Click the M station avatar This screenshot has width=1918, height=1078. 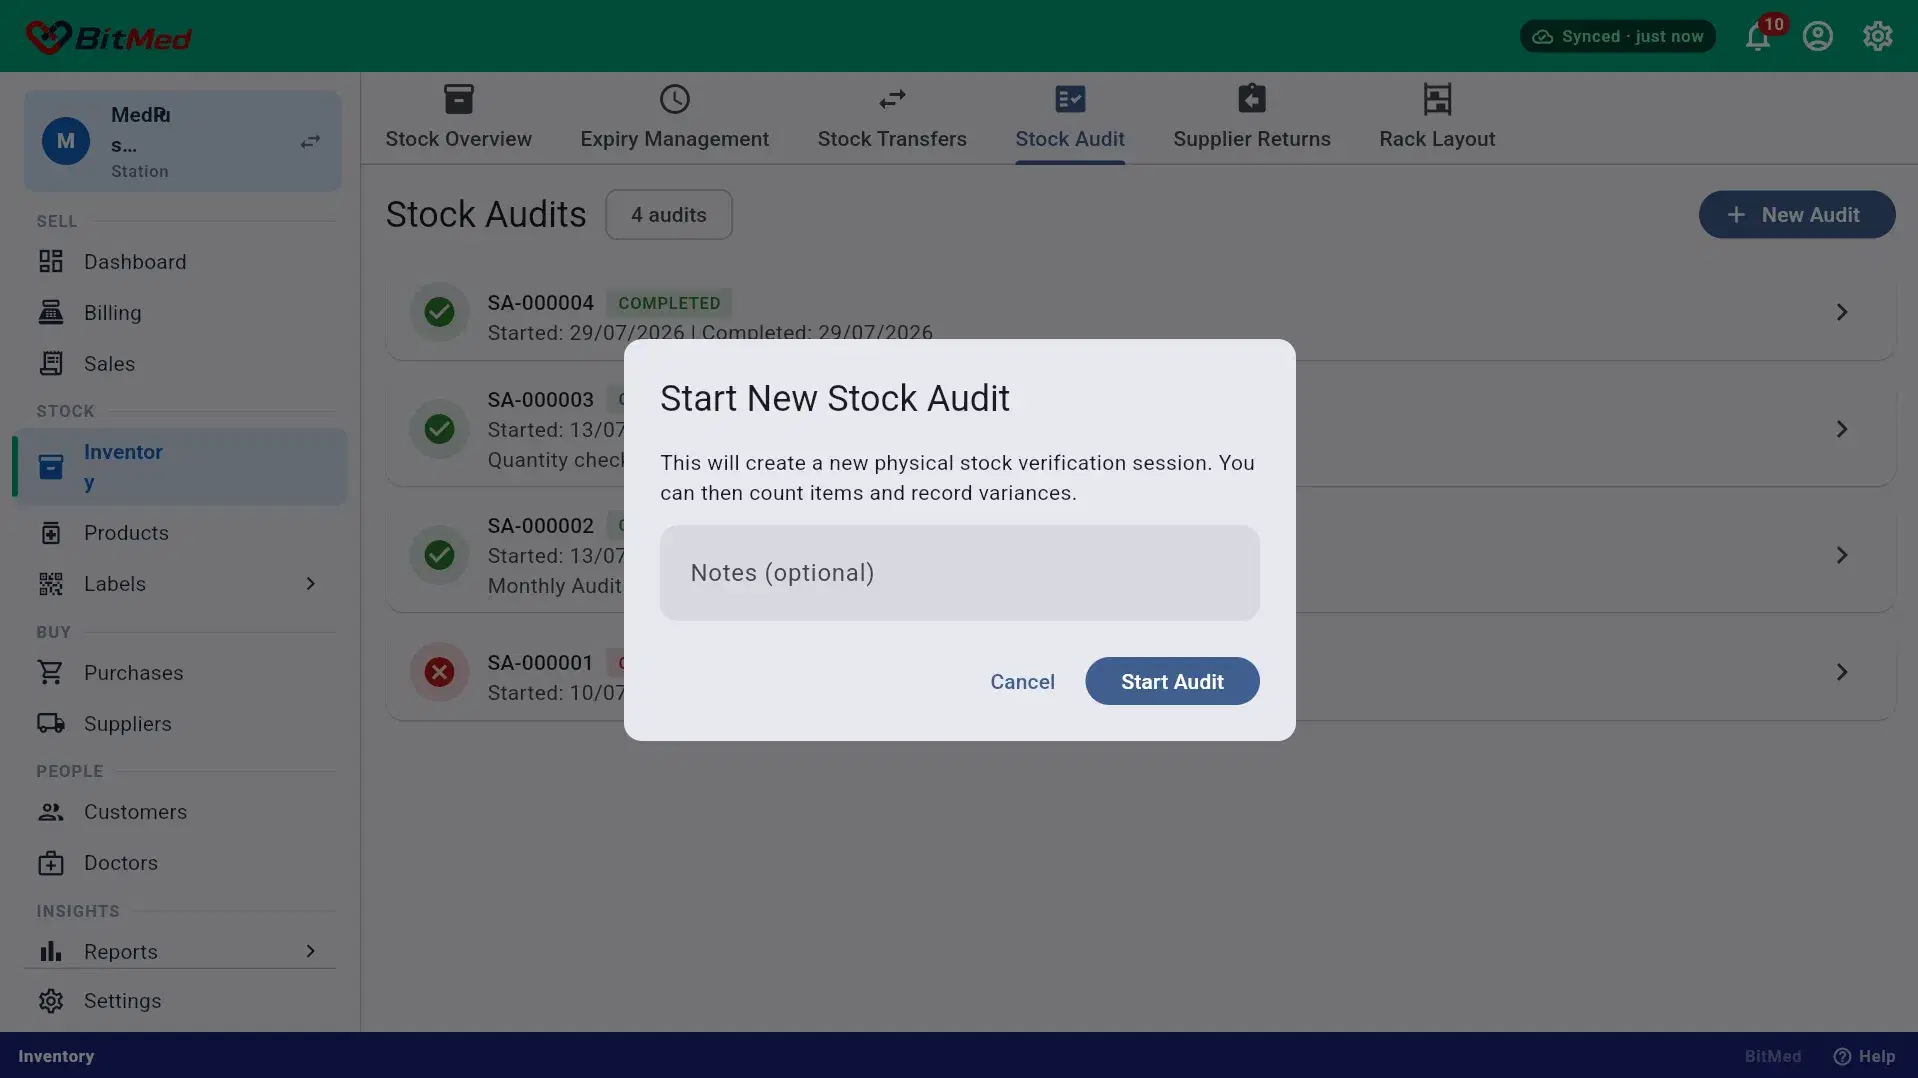65,141
